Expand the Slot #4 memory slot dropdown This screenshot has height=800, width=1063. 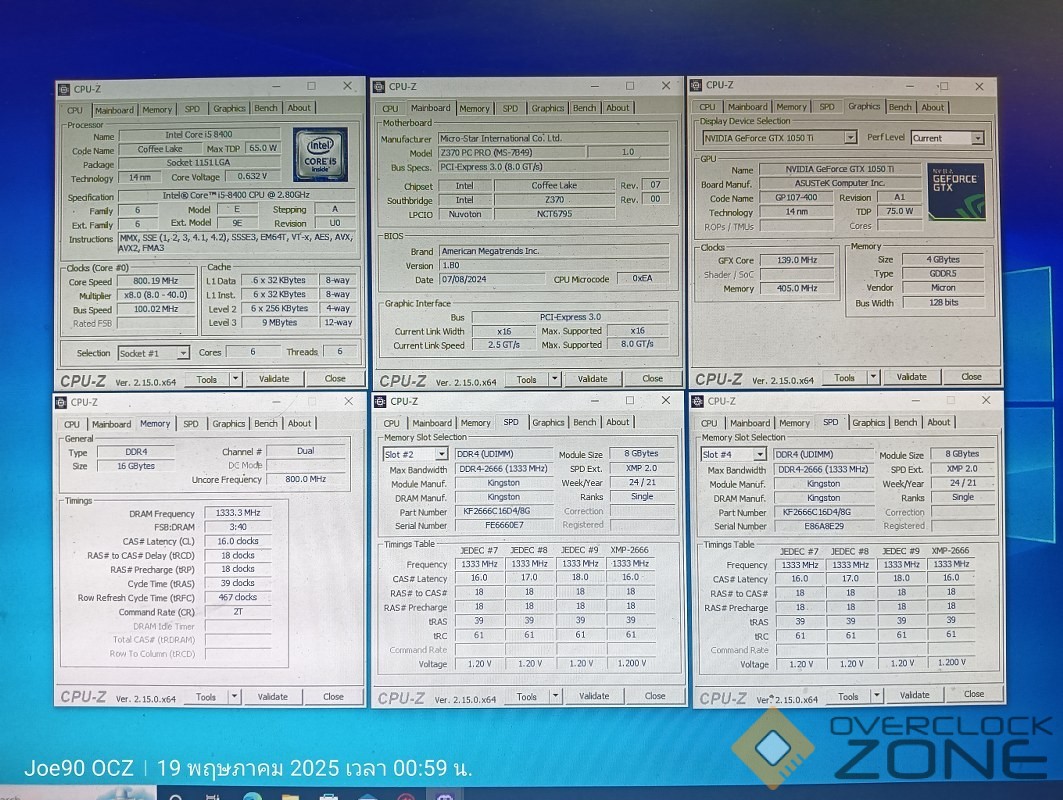761,455
